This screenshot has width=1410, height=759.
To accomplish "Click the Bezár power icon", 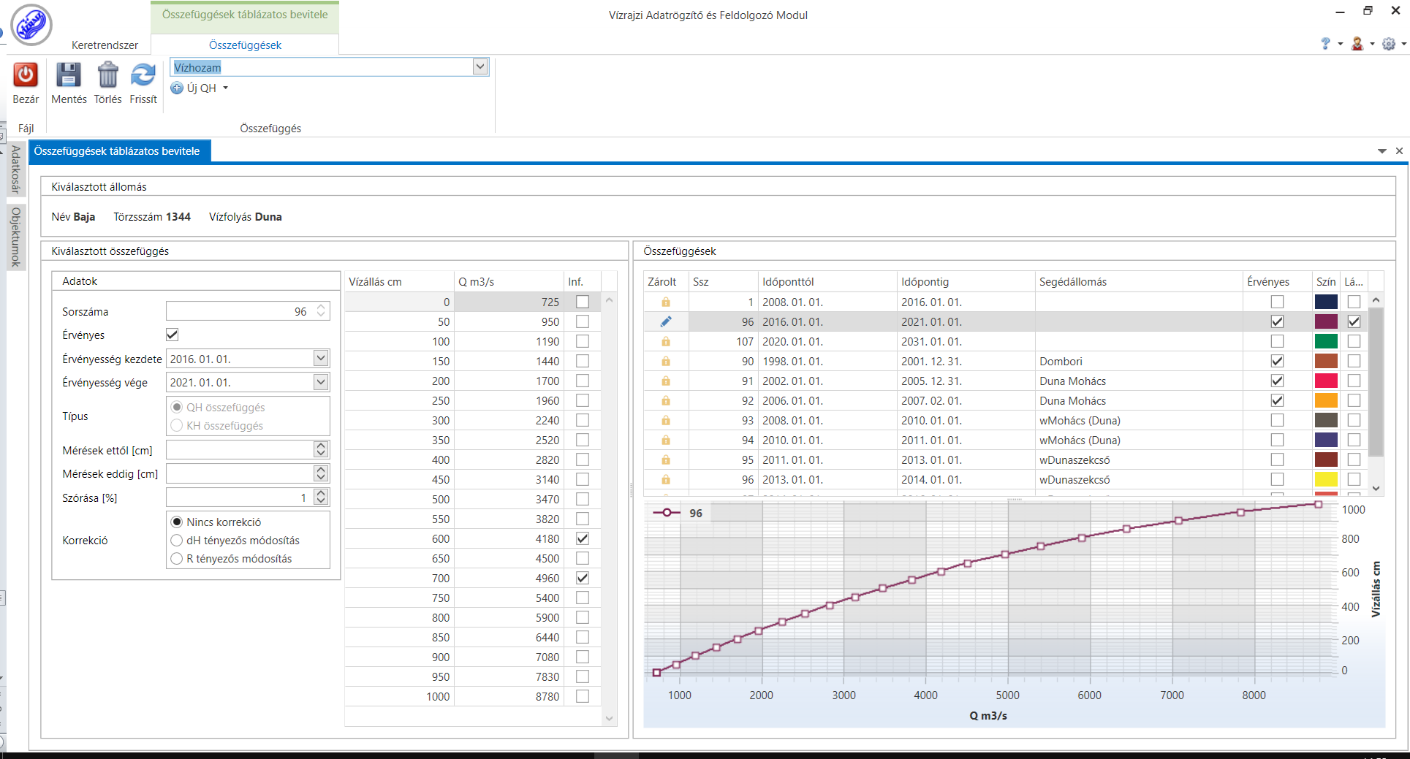I will point(25,74).
